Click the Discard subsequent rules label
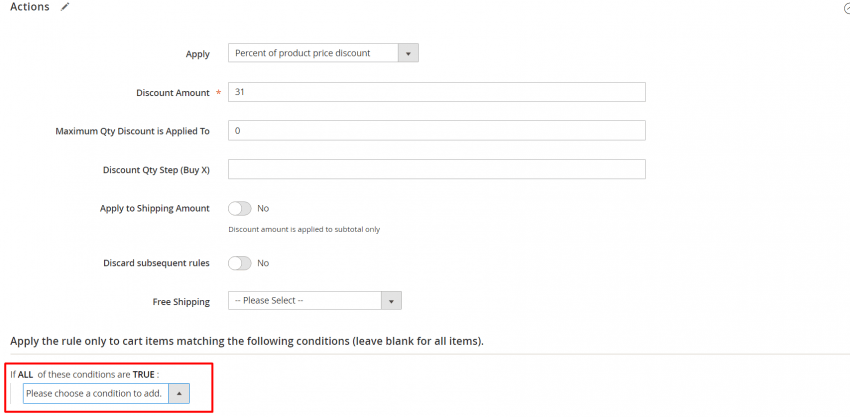 pyautogui.click(x=156, y=263)
